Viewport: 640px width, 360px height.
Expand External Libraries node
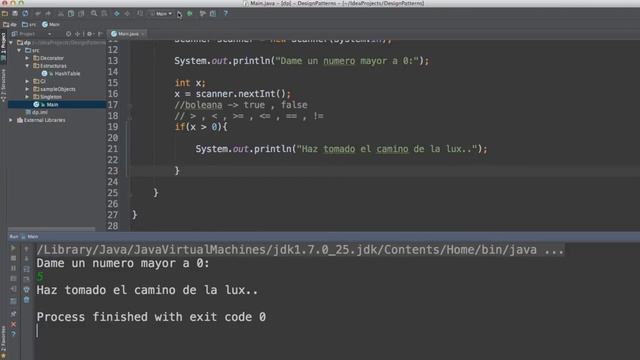11,120
